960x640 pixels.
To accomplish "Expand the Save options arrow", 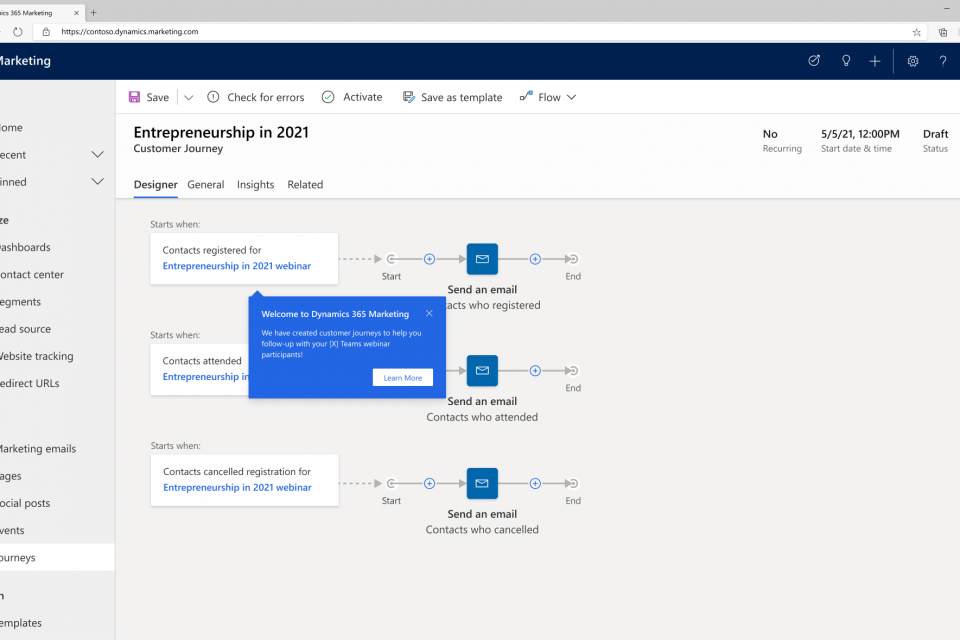I will point(189,97).
